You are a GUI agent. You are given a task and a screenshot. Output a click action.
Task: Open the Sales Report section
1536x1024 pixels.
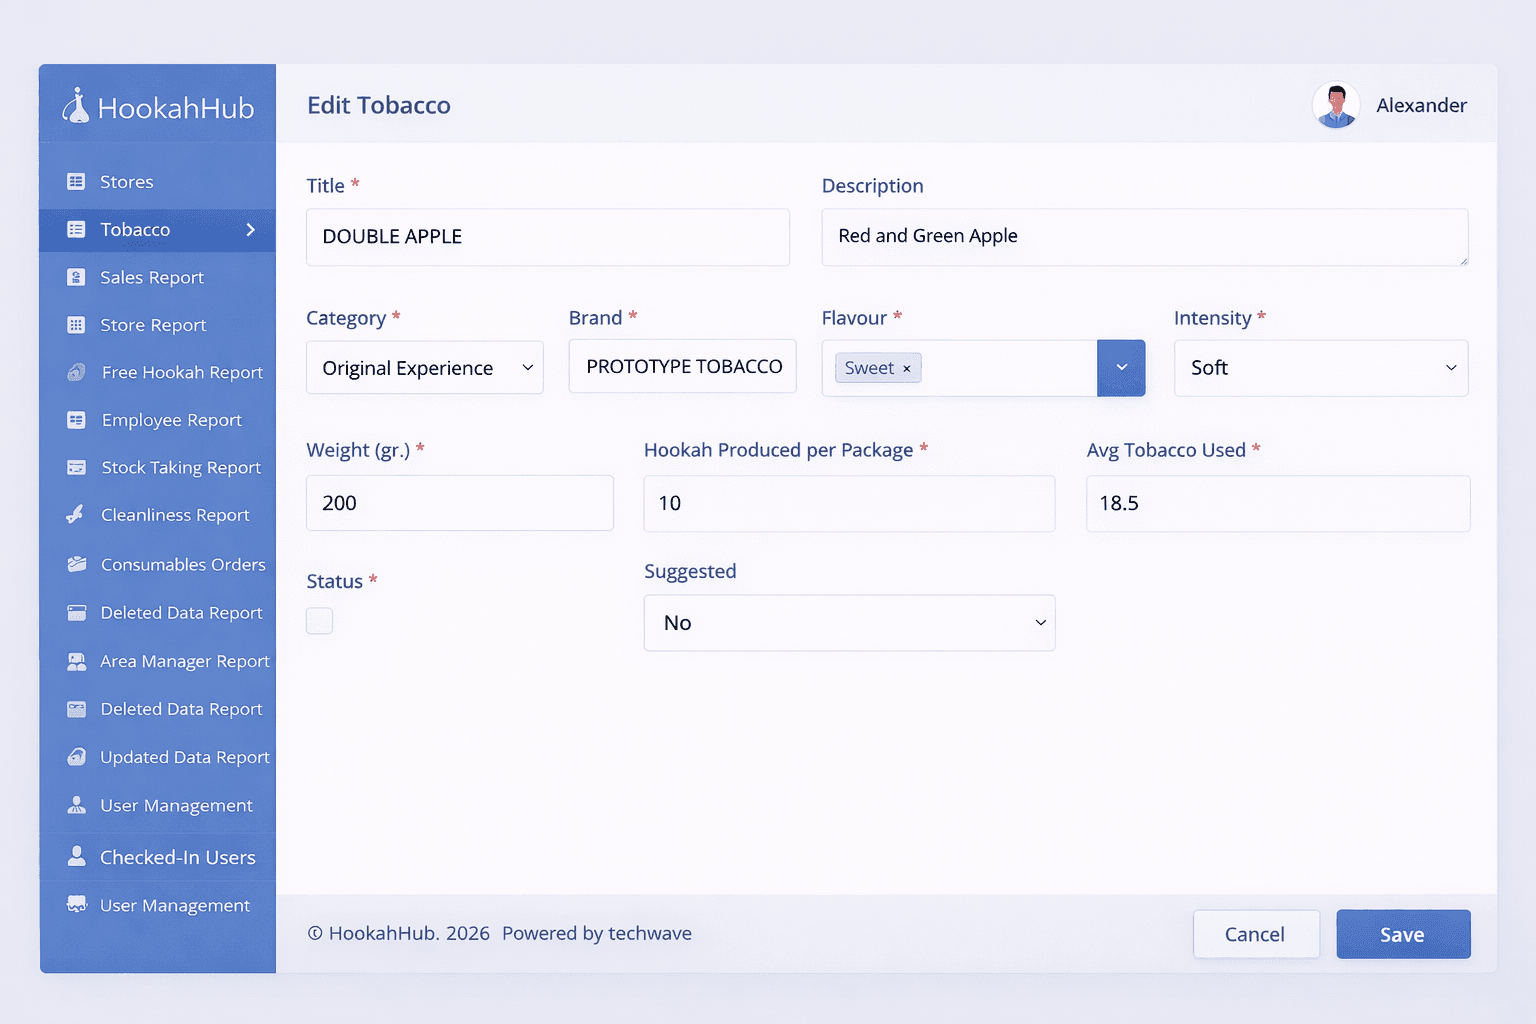[x=151, y=277]
